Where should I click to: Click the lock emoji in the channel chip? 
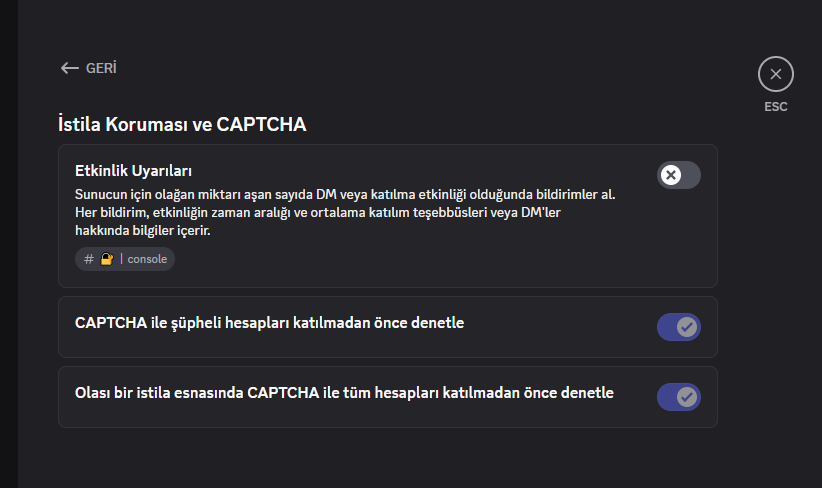(x=107, y=259)
